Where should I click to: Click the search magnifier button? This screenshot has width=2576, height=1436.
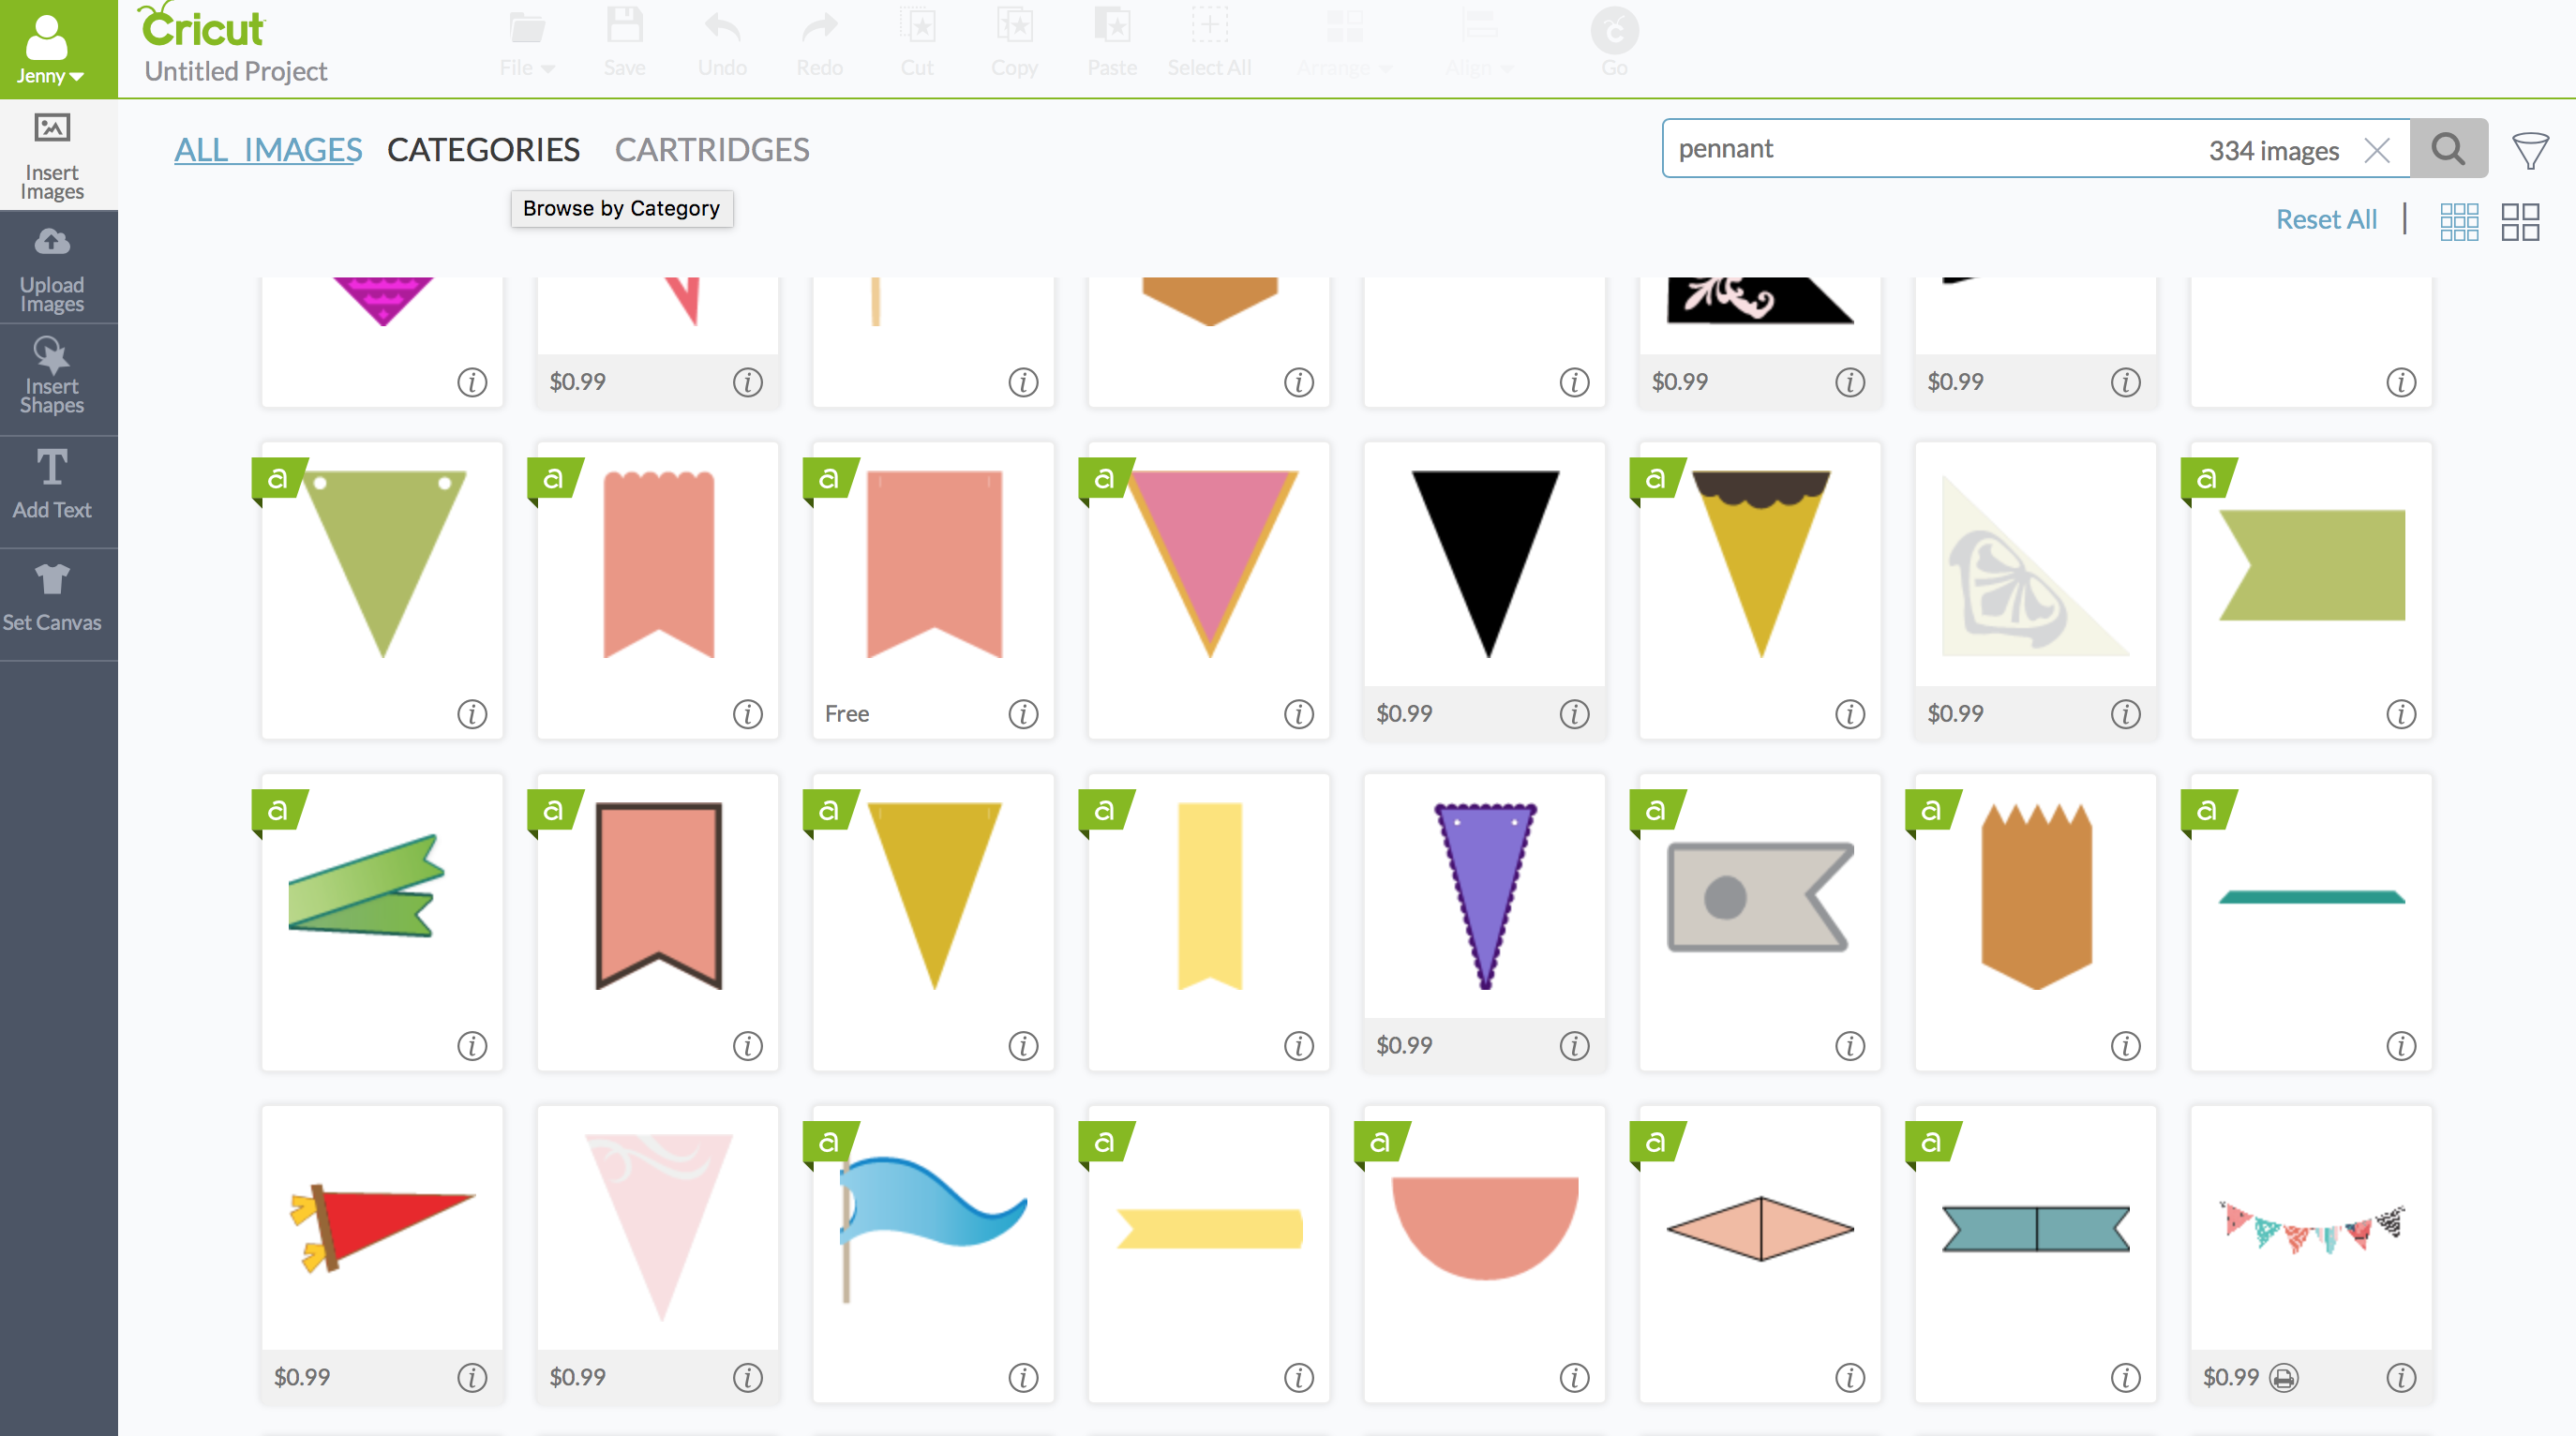pos(2447,149)
